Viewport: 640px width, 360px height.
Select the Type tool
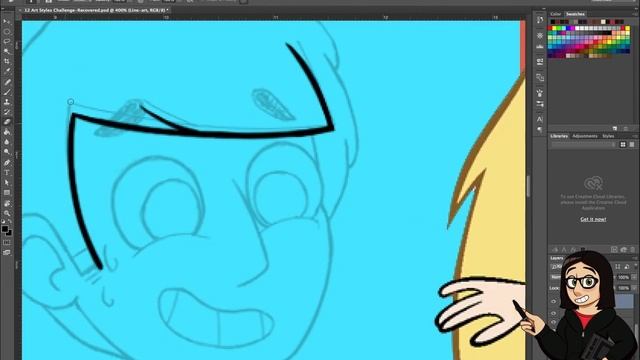point(7,173)
